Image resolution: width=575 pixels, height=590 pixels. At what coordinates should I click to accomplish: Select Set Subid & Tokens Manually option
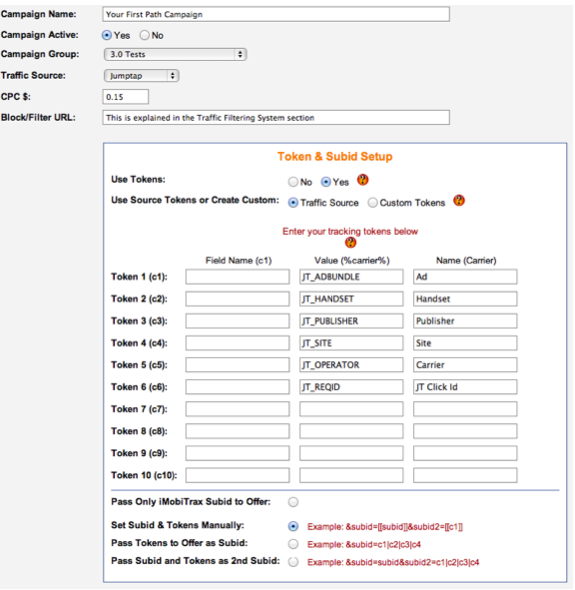point(293,526)
